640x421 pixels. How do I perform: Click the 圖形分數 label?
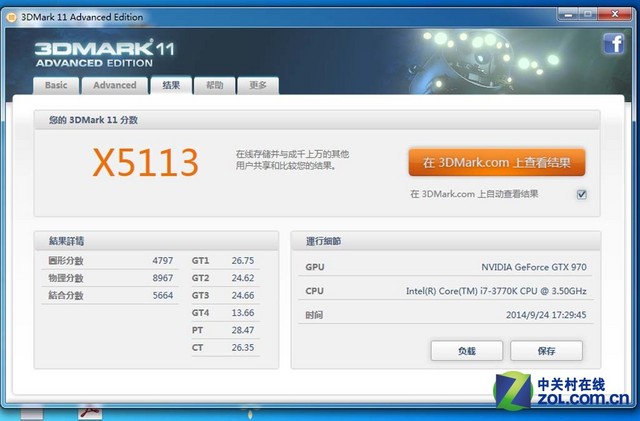(66, 261)
